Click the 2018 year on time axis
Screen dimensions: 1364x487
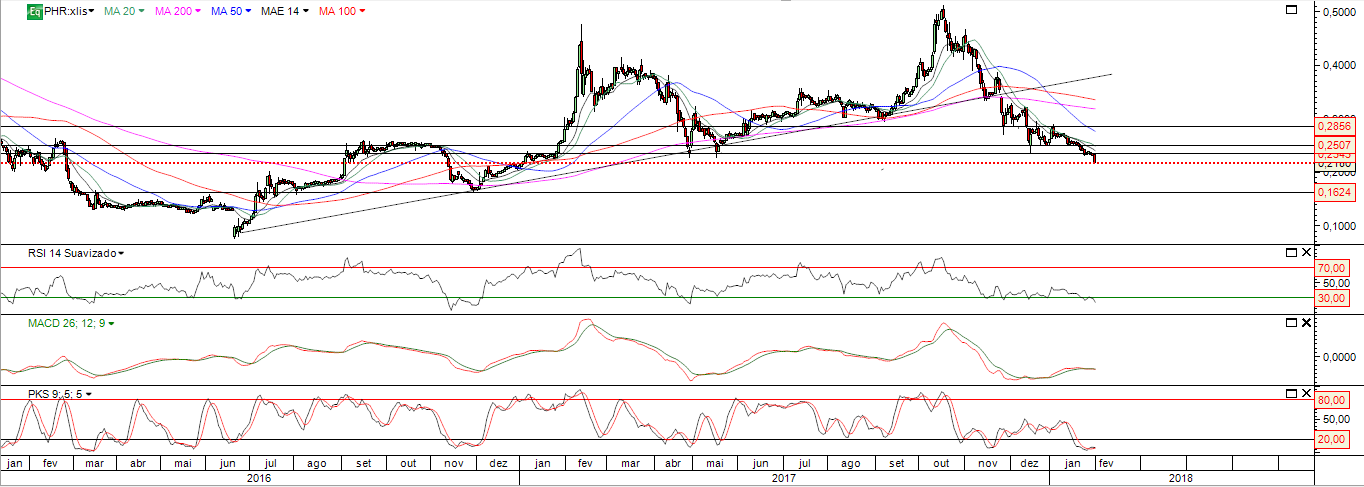tap(1180, 478)
